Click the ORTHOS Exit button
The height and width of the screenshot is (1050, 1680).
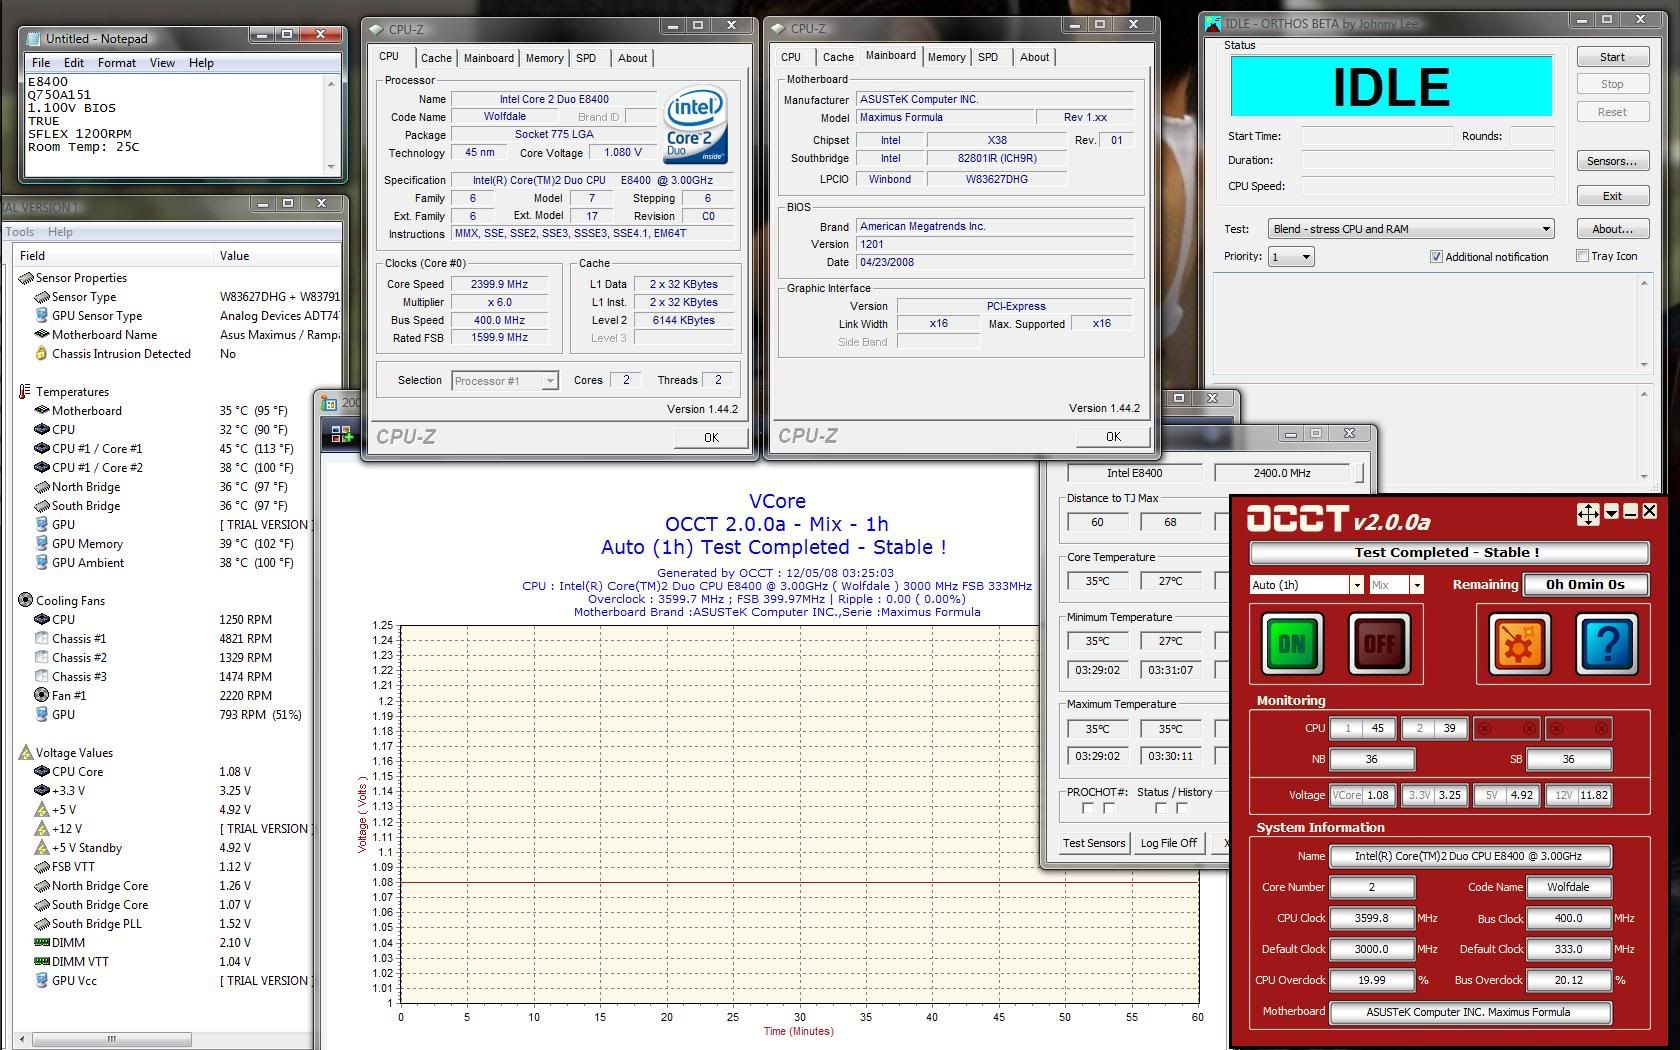pos(1612,196)
